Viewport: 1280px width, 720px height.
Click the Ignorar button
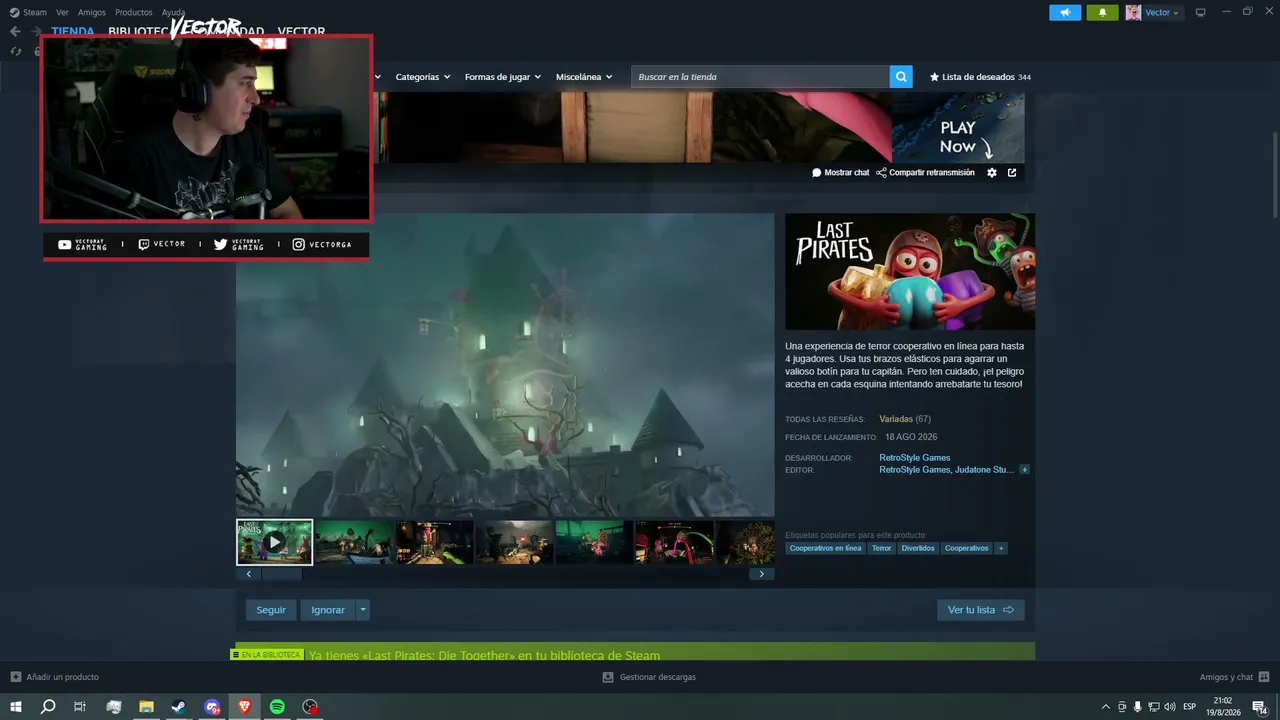328,610
